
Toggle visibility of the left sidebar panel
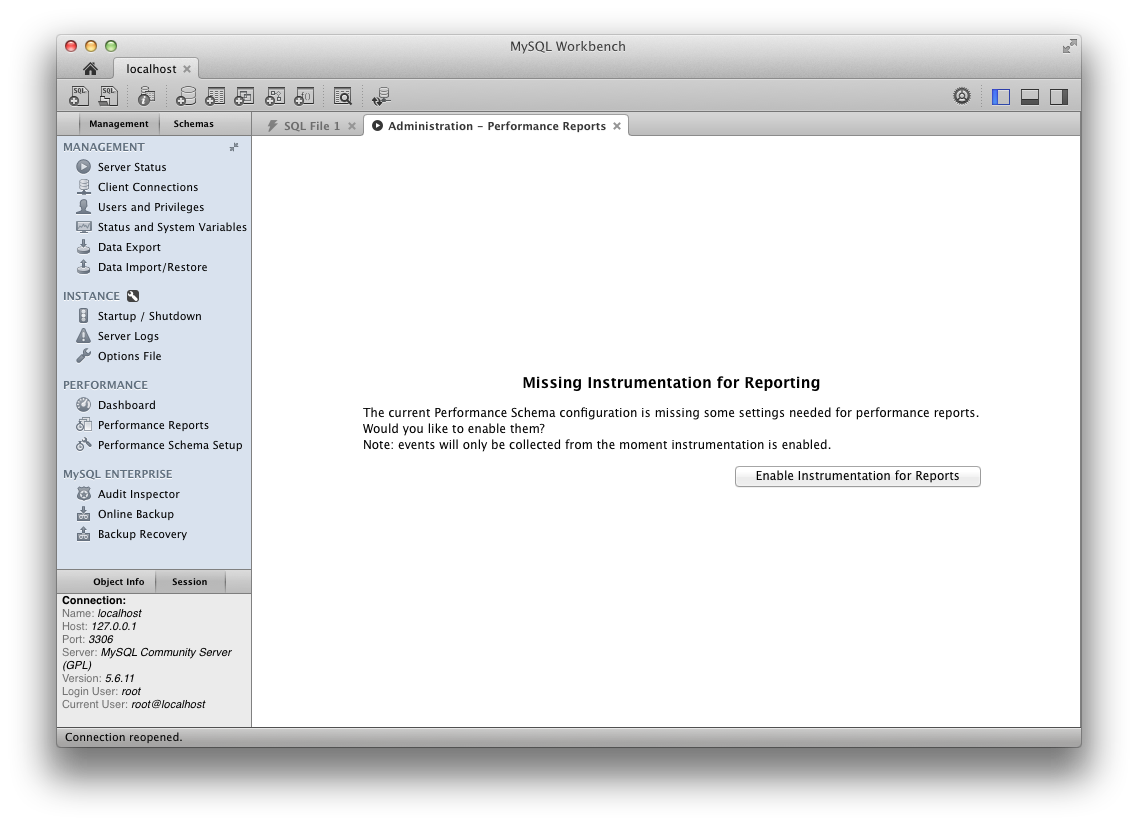1000,95
